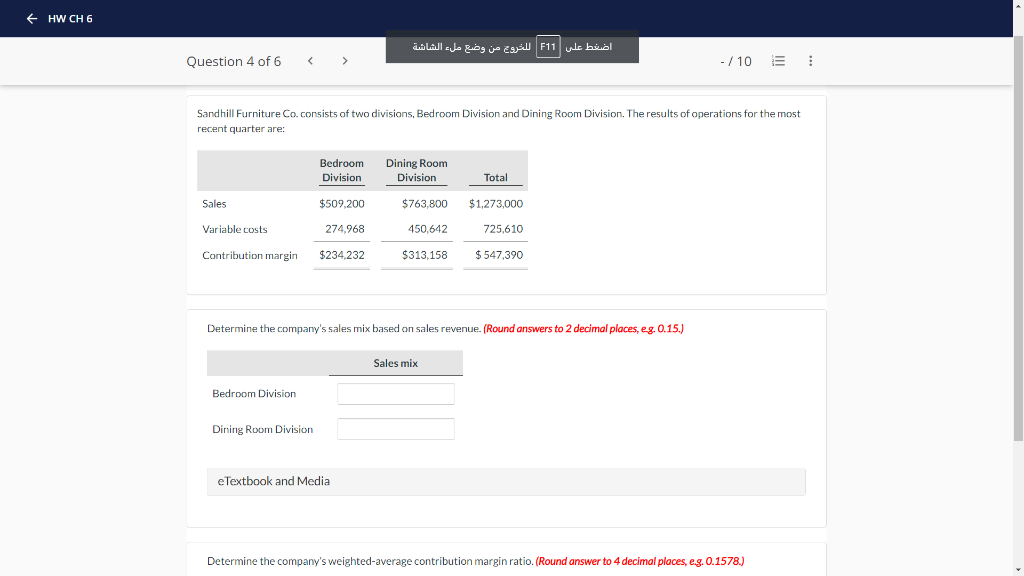Select Bedroom sales value $509,200
Screen dimensions: 1024x576
tap(342, 204)
